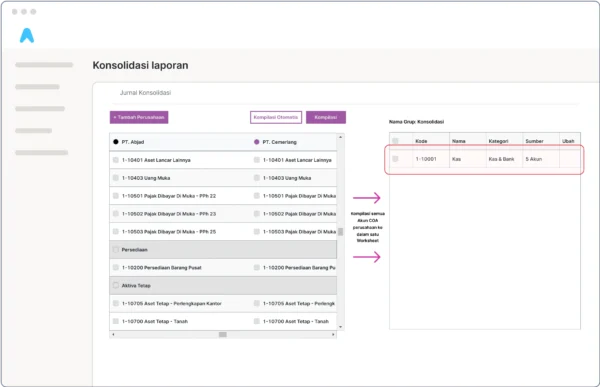Toggle checkbox for row 1-10001 Kas
The image size is (600, 387).
pyautogui.click(x=395, y=159)
